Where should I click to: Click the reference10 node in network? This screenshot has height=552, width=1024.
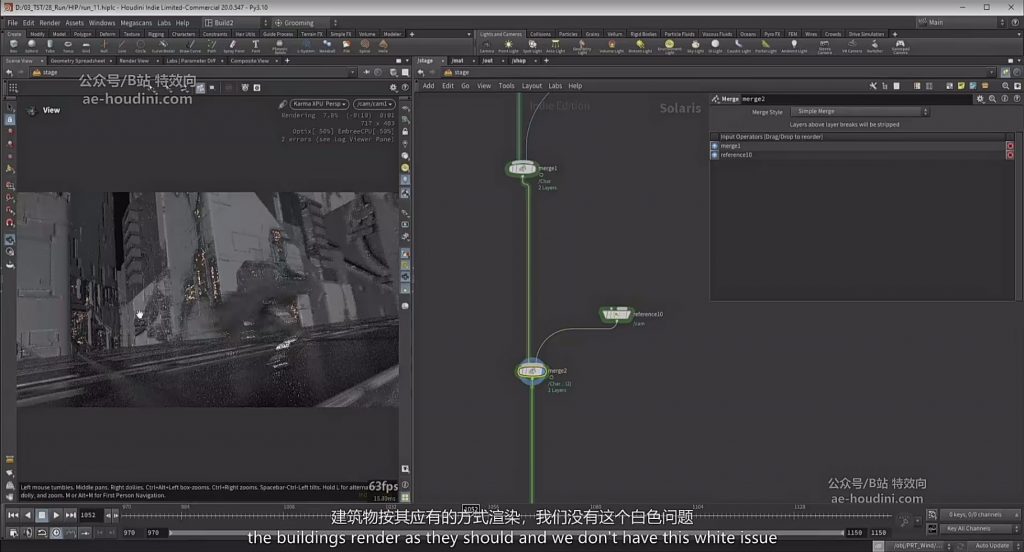click(615, 314)
